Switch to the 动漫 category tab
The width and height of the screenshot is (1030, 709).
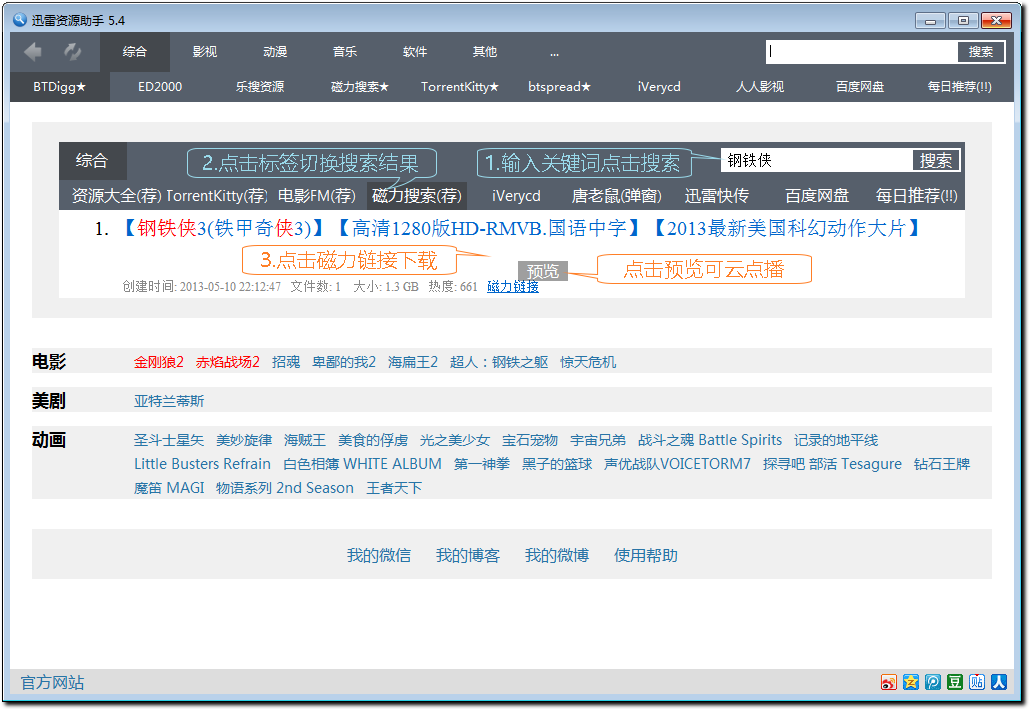[275, 51]
